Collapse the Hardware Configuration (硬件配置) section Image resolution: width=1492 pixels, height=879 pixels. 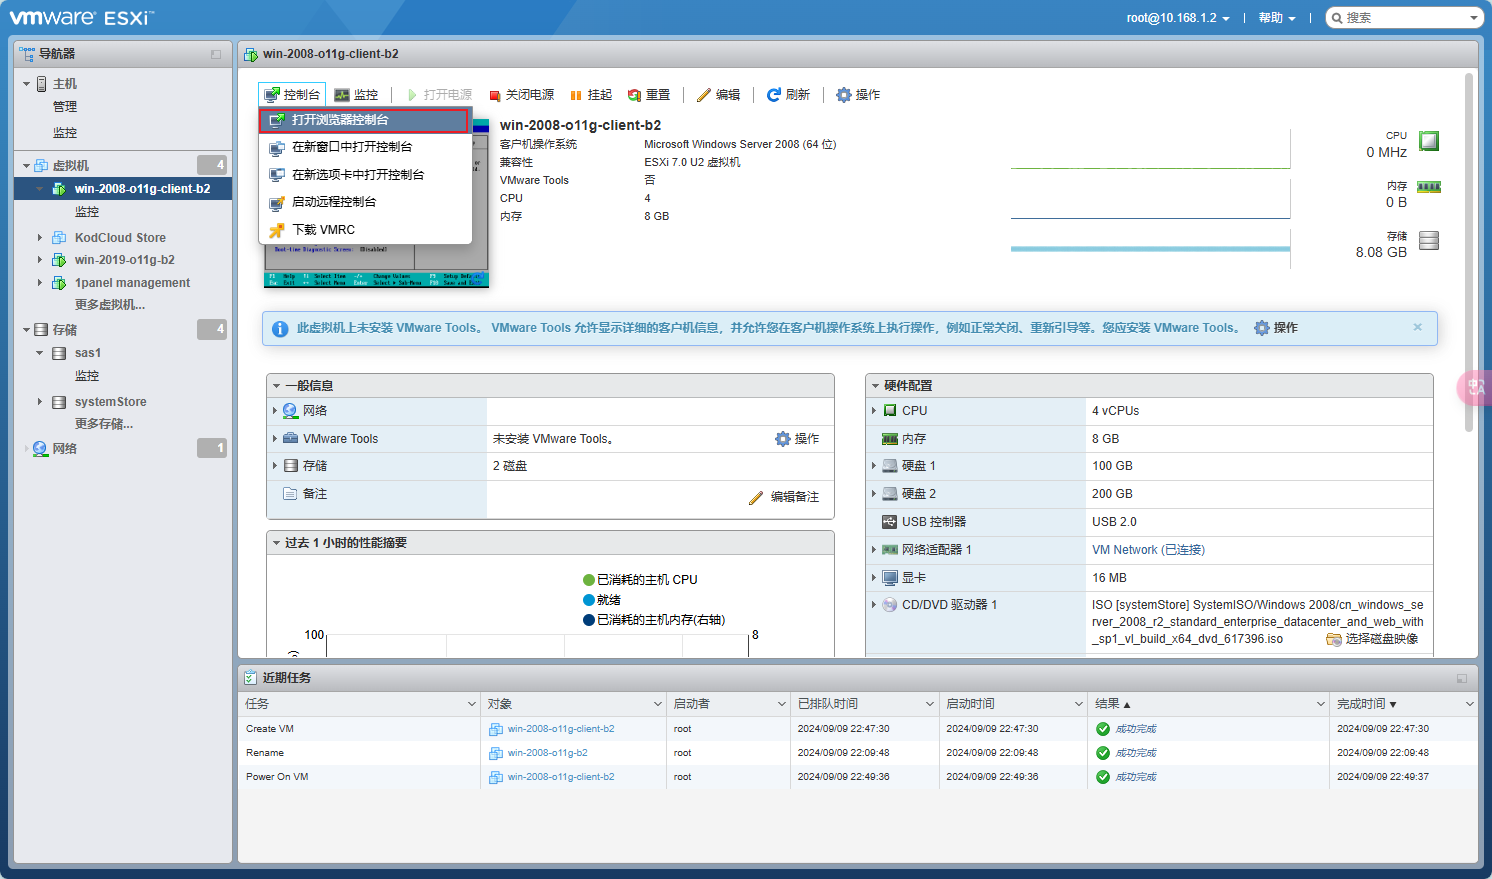pos(875,386)
